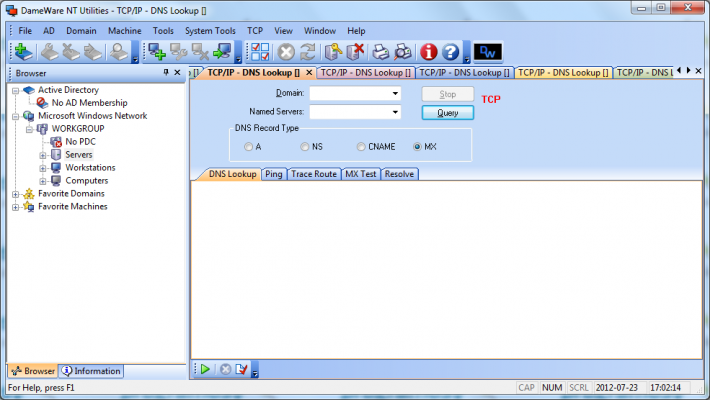Screen dimensions: 710x400
Task: Close the Browser panel
Action: pos(178,72)
